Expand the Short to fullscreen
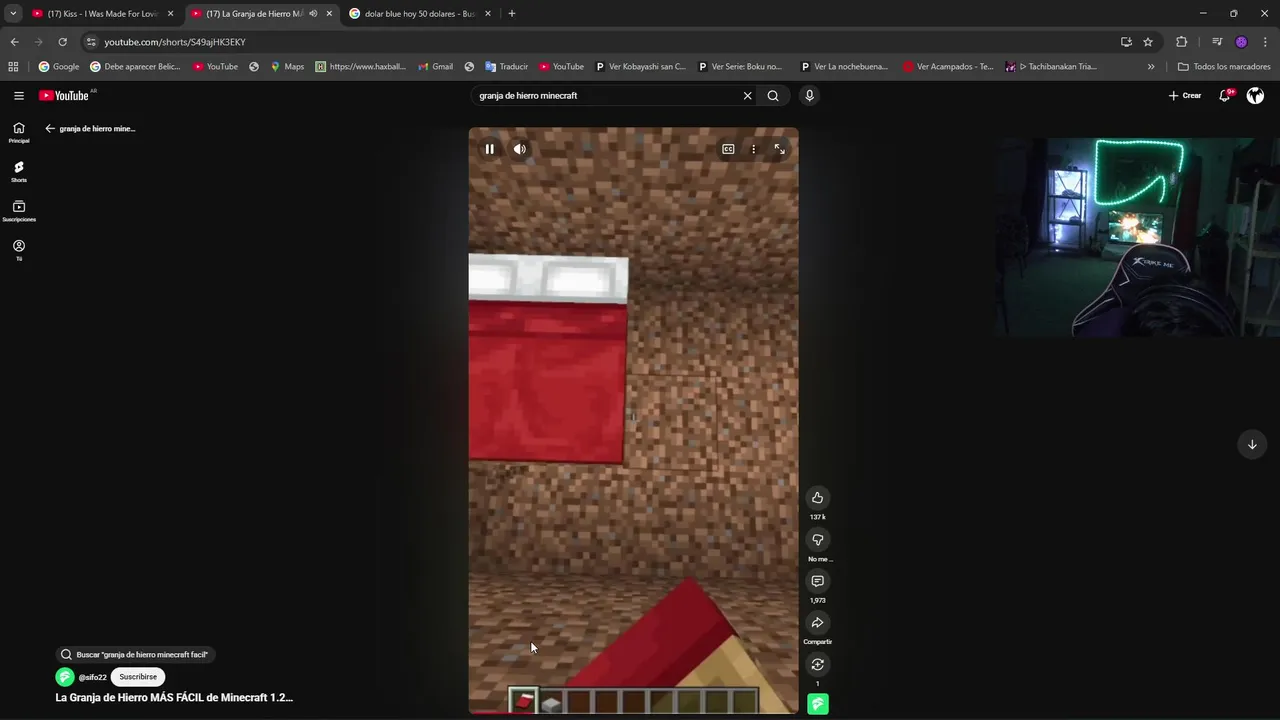This screenshot has width=1280, height=720. [x=779, y=149]
